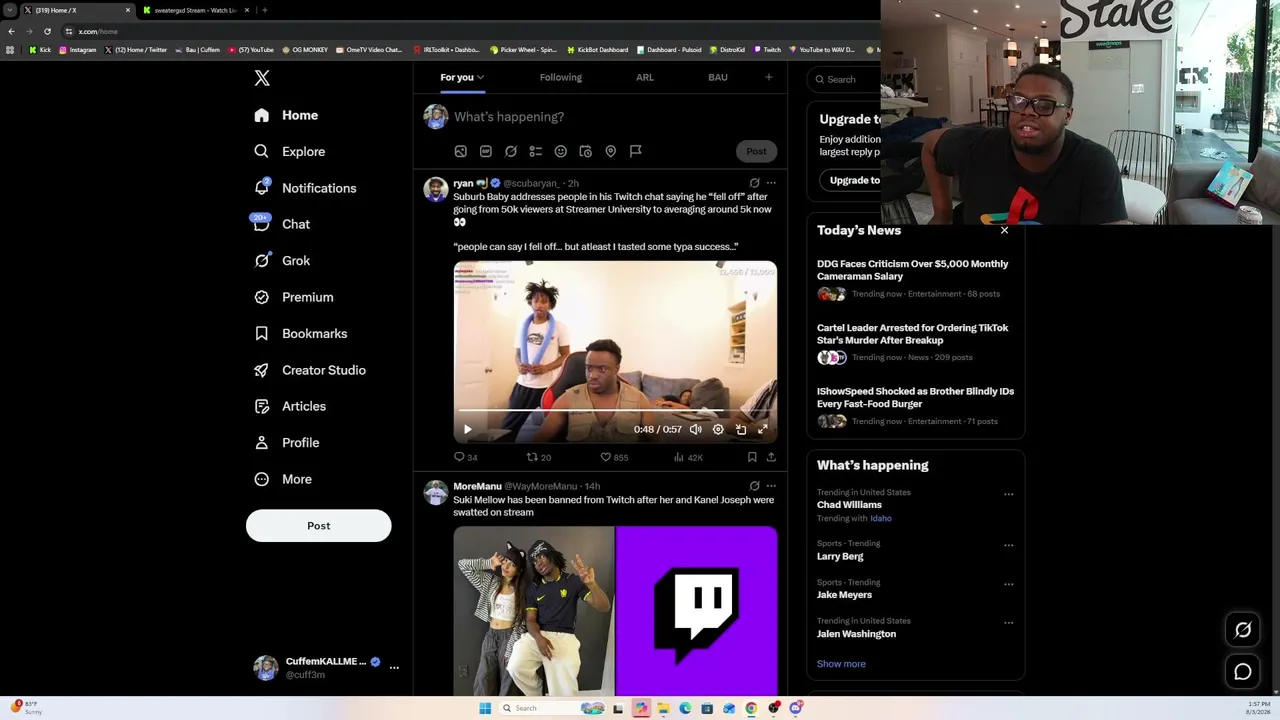Open emoji picker in post composer

tap(561, 151)
